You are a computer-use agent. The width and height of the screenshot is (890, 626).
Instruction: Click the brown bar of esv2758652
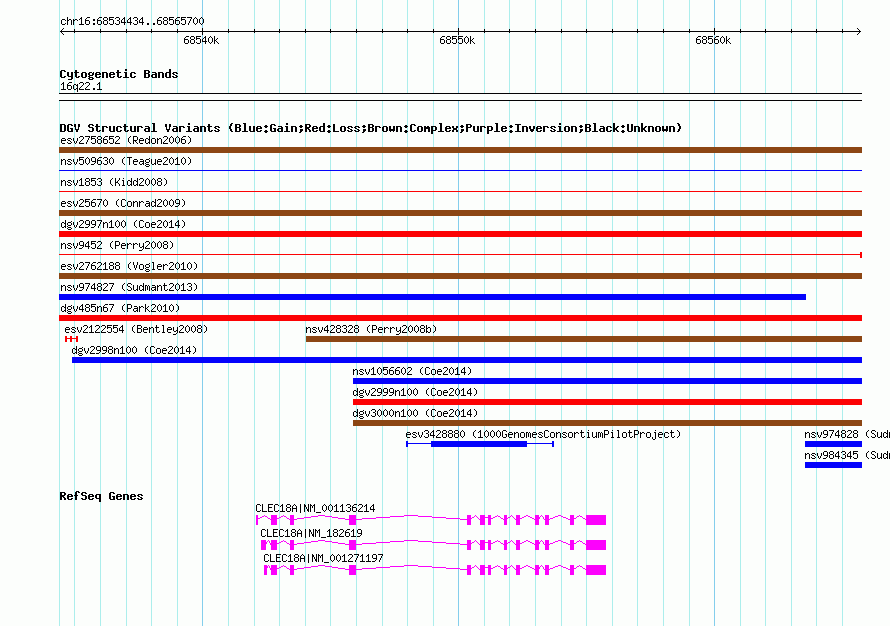460,150
